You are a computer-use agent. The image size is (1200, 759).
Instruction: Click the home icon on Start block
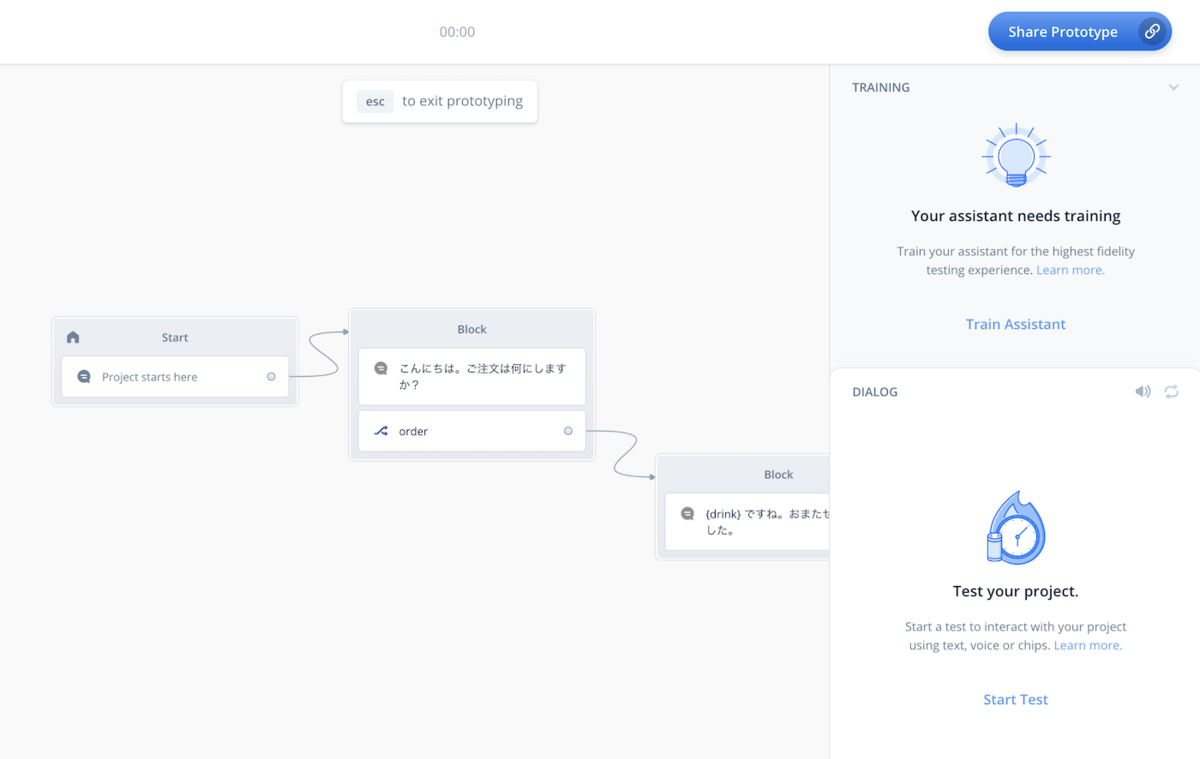(73, 337)
